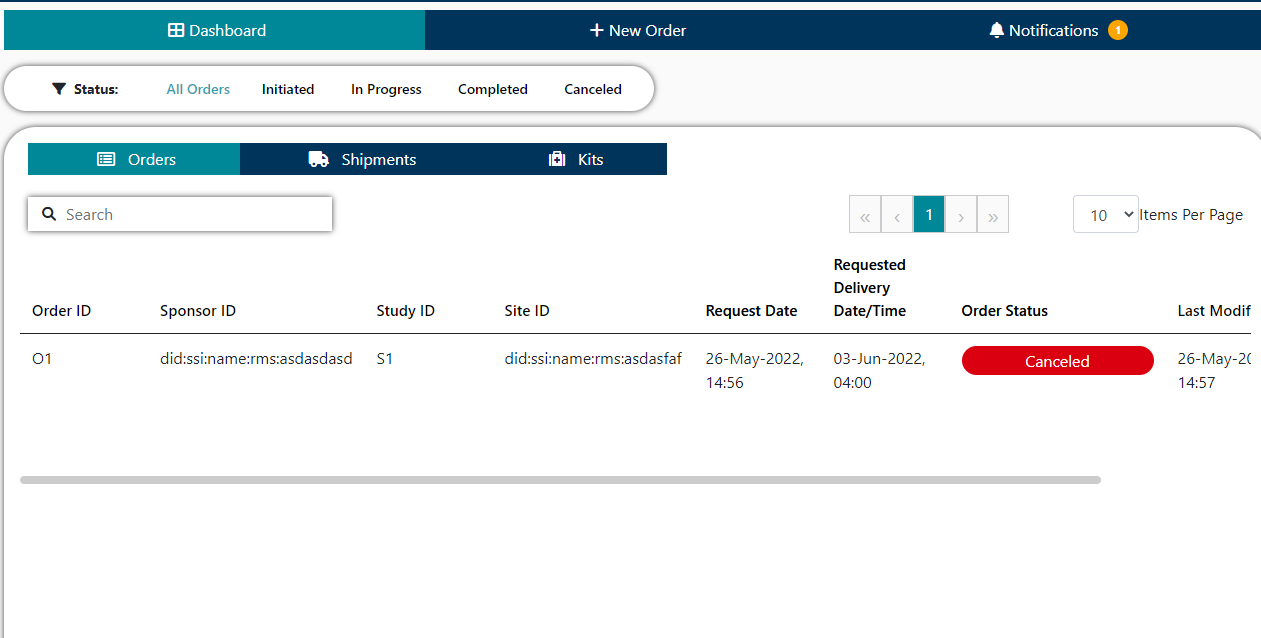
Task: Click the magnifier icon in the search box
Action: coord(49,213)
